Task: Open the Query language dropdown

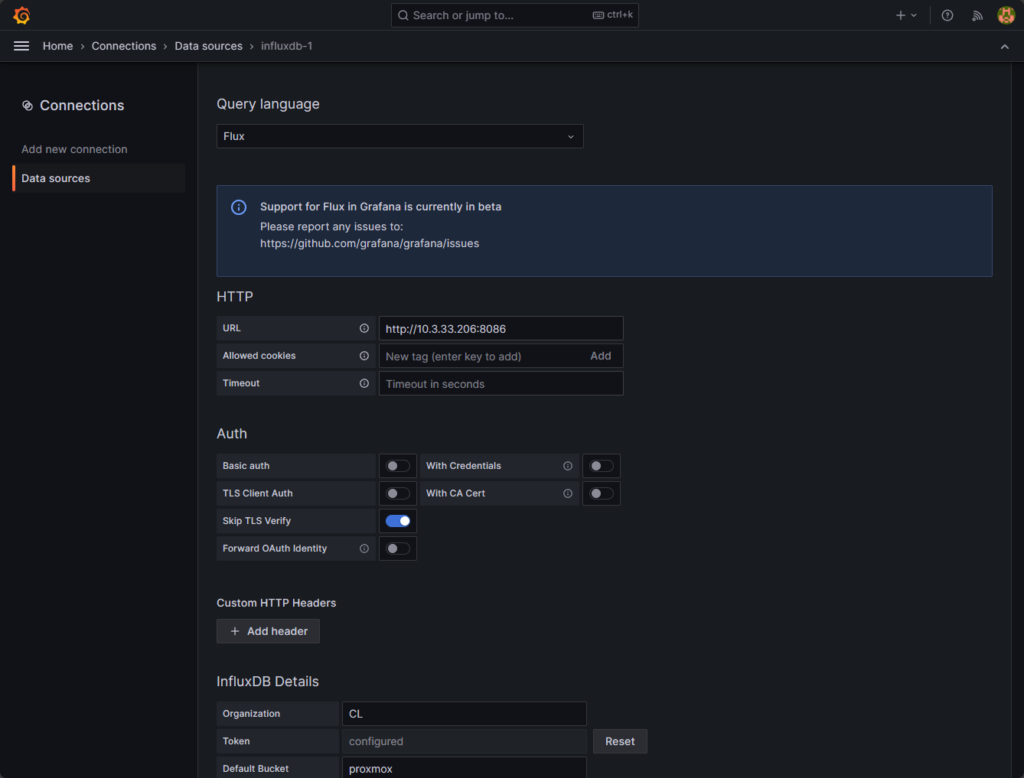Action: click(400, 136)
